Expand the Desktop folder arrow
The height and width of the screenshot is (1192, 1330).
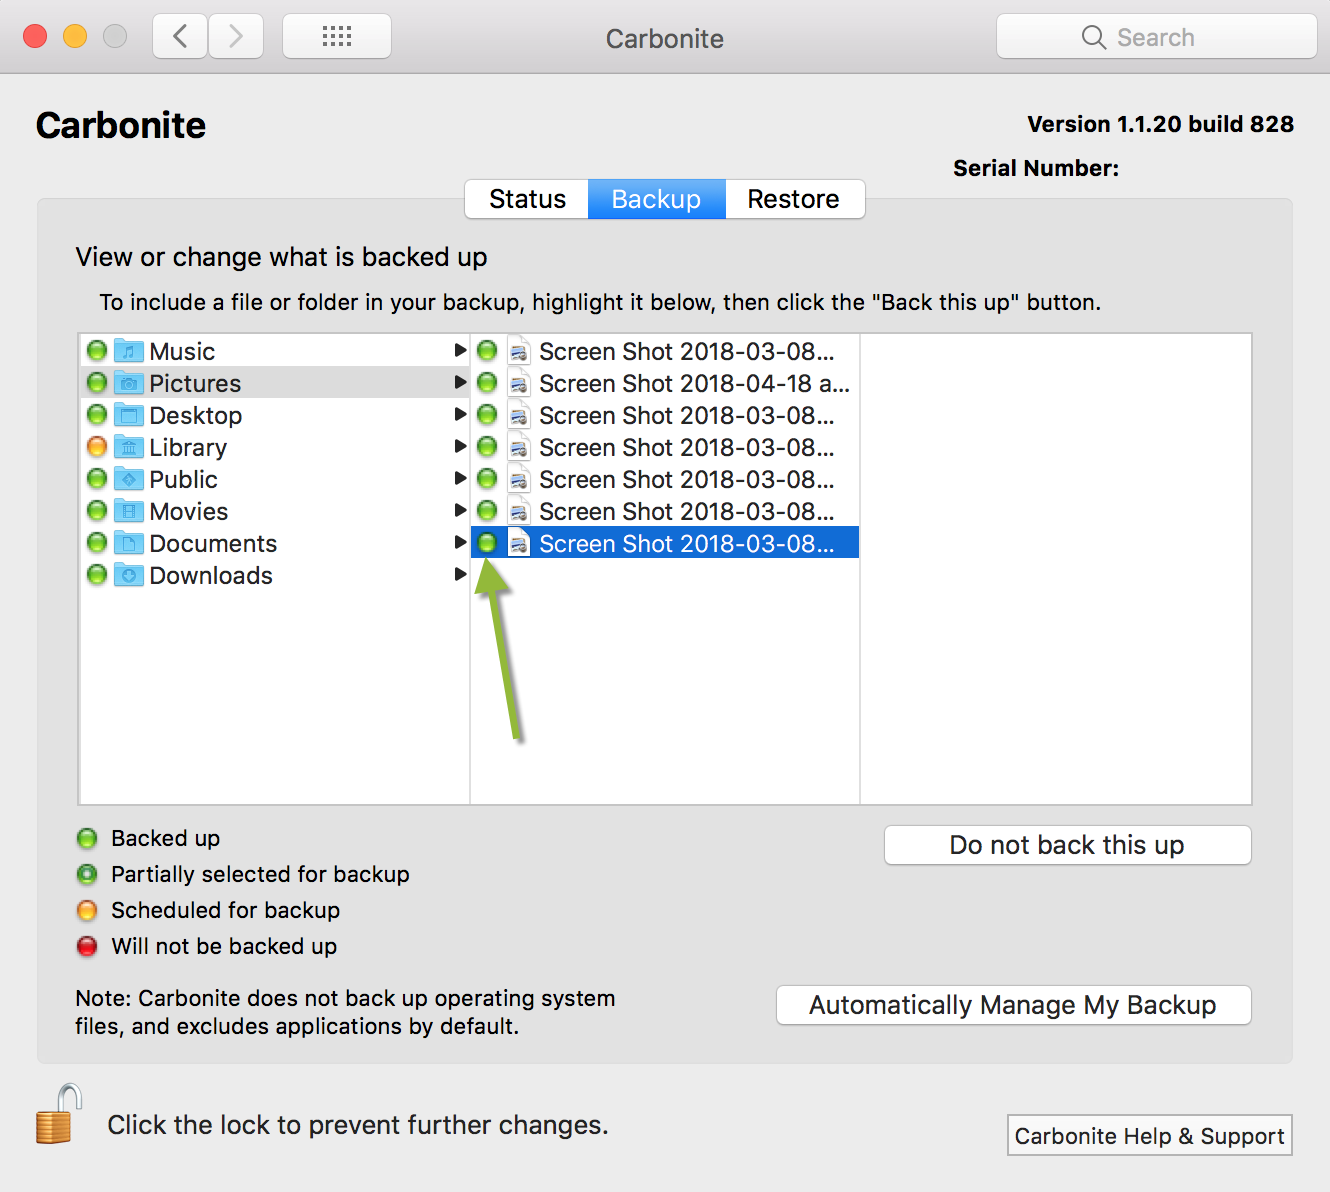click(x=460, y=415)
